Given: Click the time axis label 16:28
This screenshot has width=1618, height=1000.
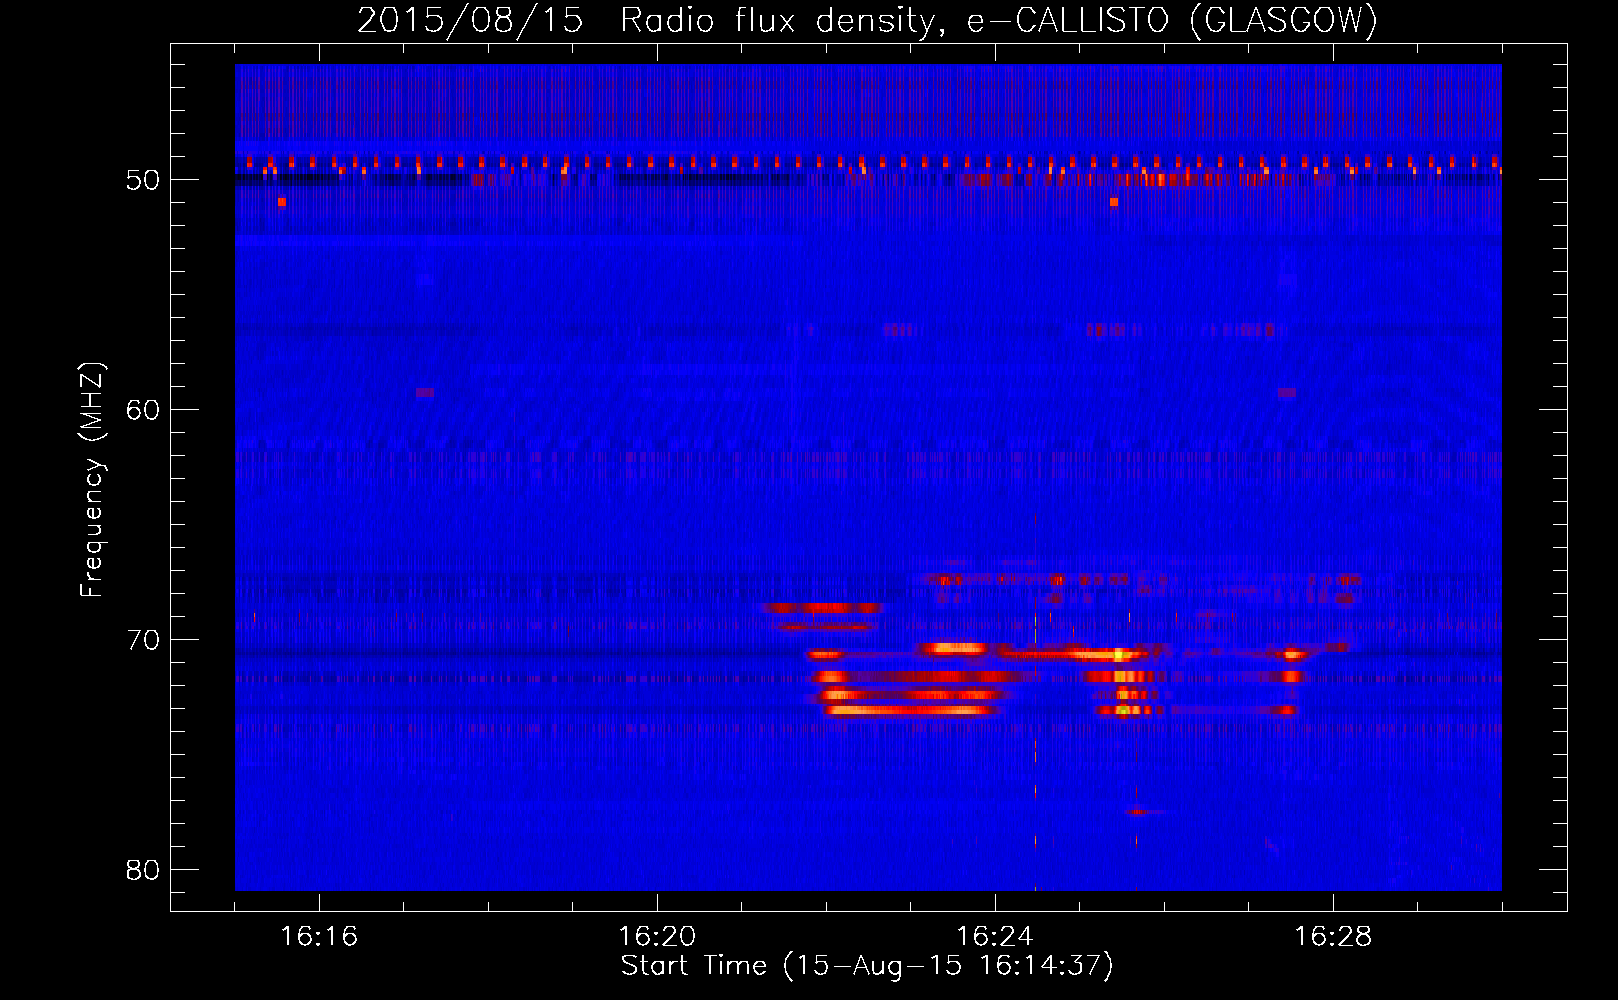Looking at the screenshot, I should (x=1333, y=937).
